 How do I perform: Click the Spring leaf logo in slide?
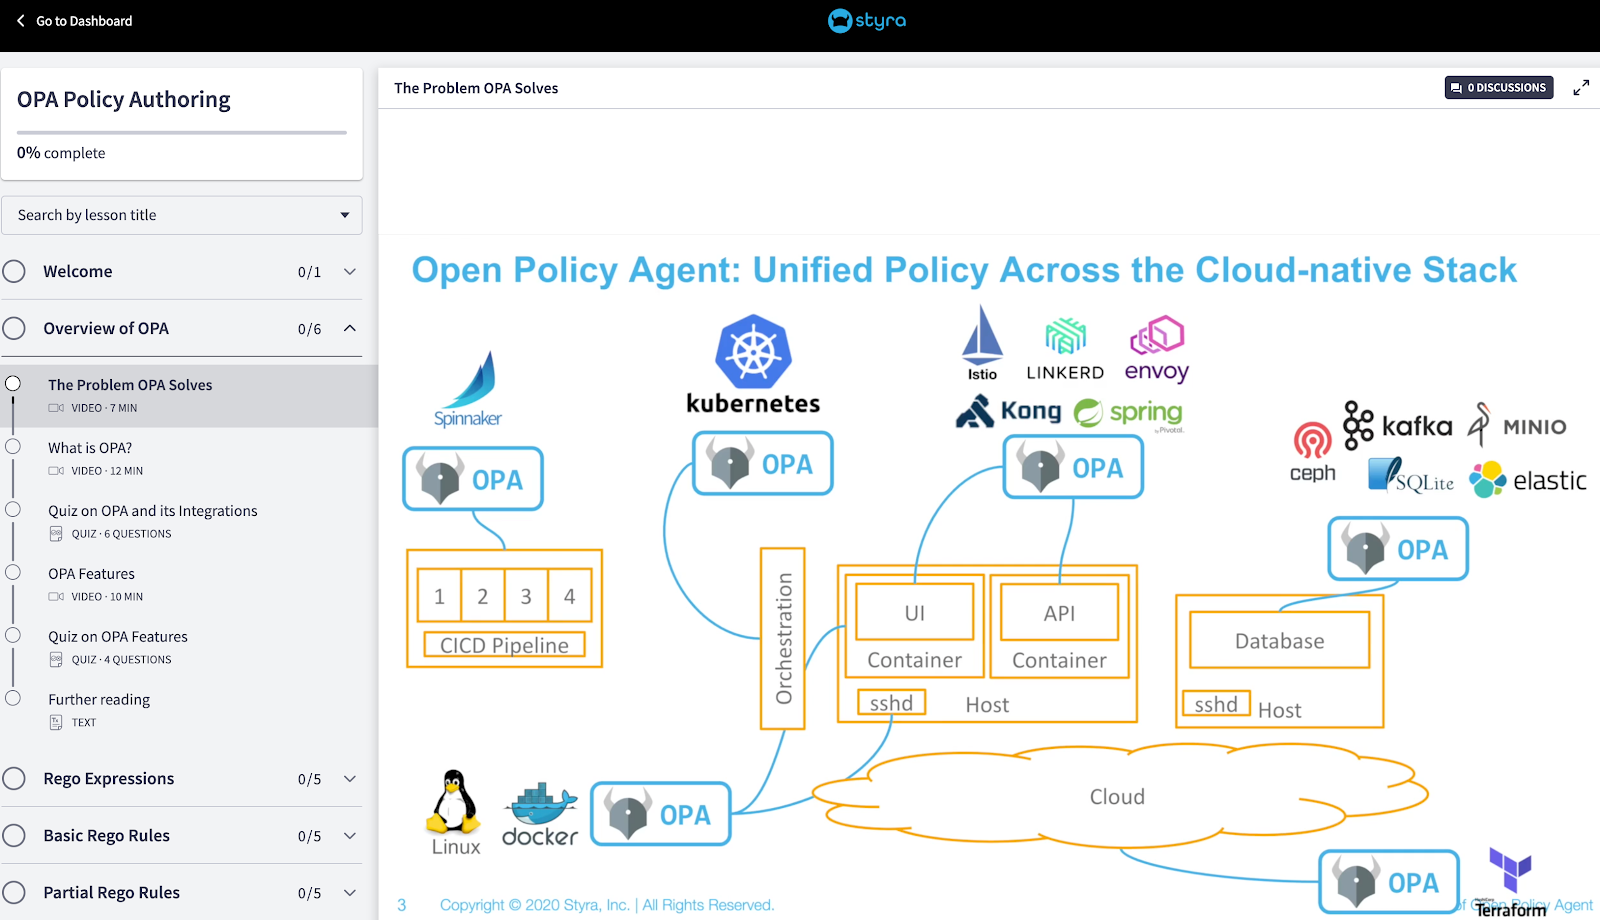point(1128,413)
